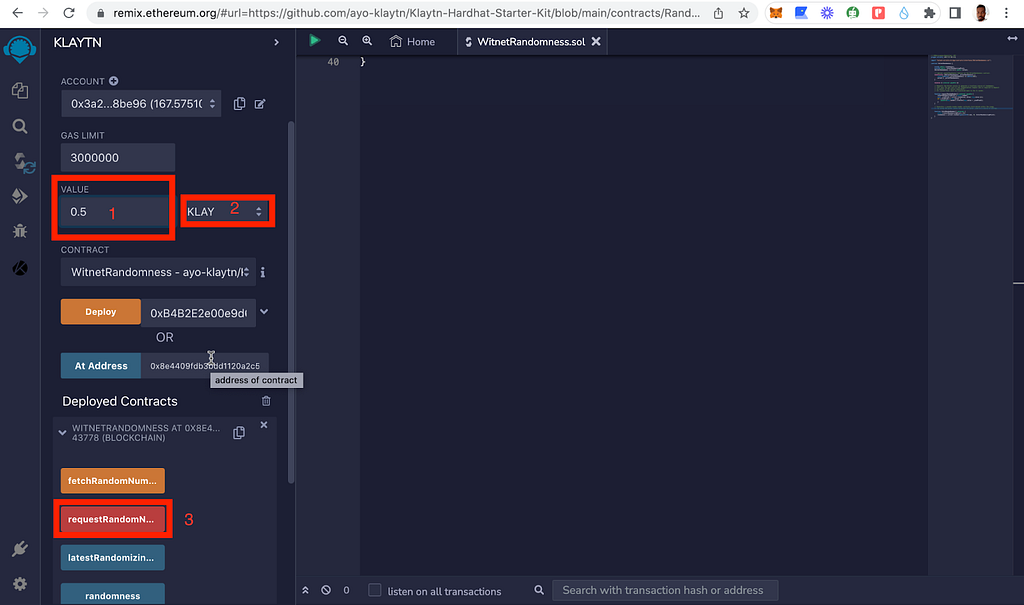Clear all deployed contracts with trash icon
The image size is (1024, 605).
pos(266,401)
